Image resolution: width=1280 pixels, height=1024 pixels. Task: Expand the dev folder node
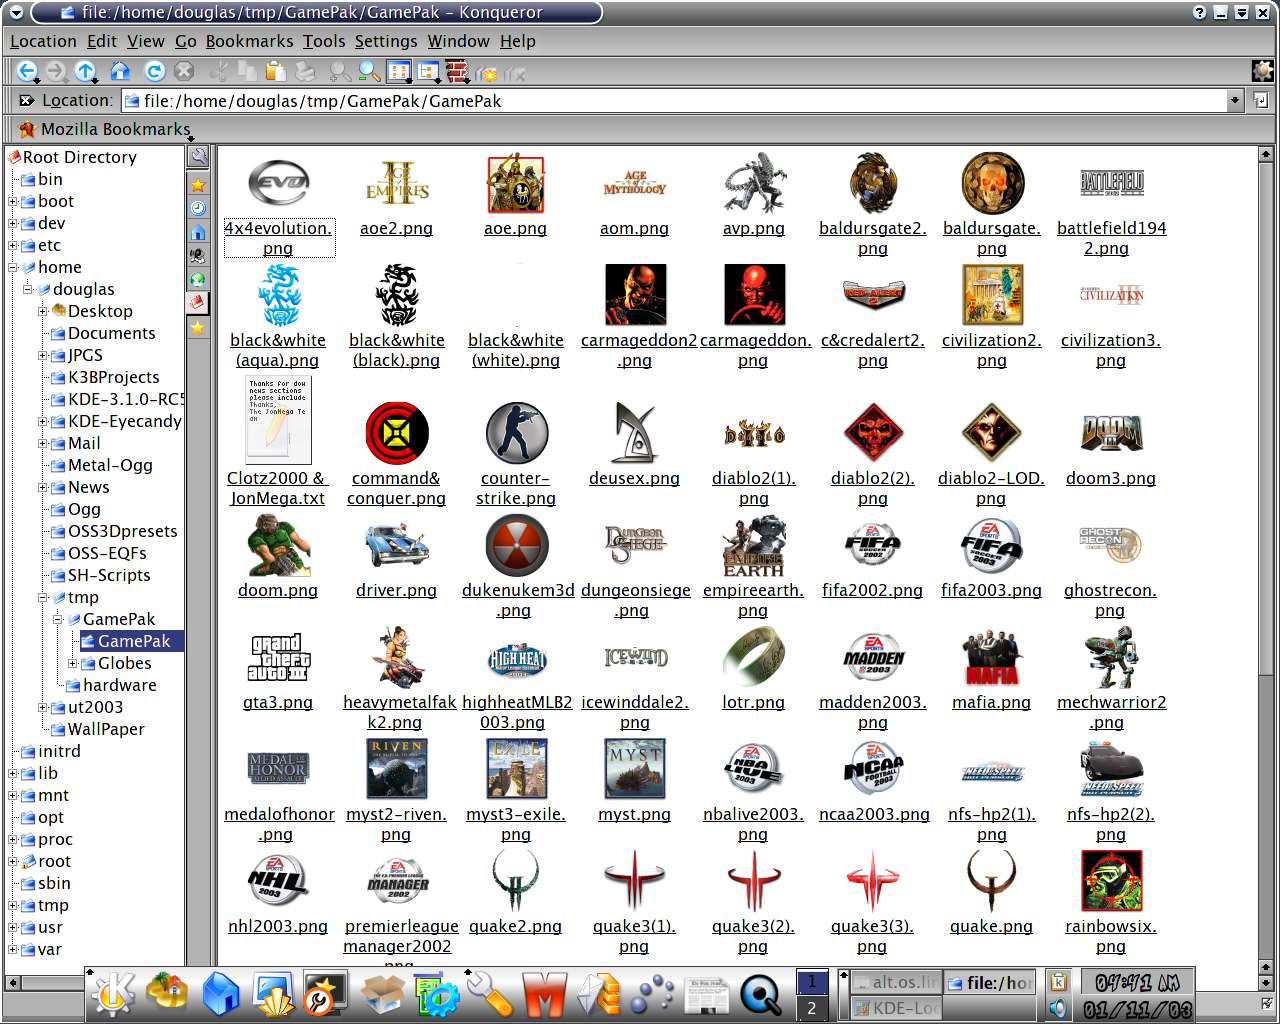click(x=13, y=223)
